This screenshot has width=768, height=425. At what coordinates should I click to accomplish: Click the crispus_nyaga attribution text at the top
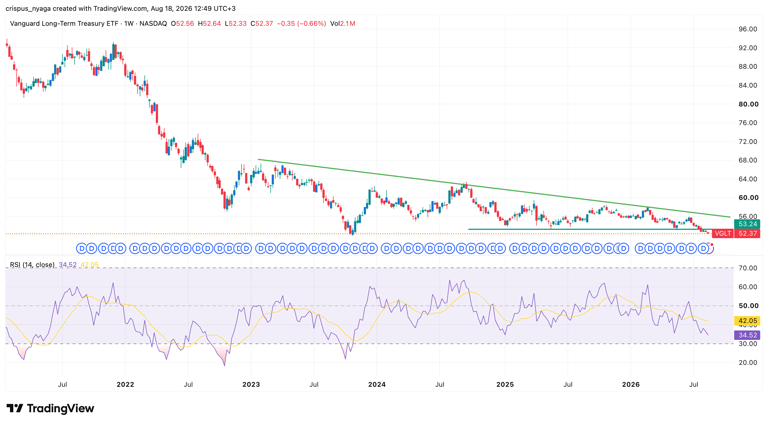120,8
